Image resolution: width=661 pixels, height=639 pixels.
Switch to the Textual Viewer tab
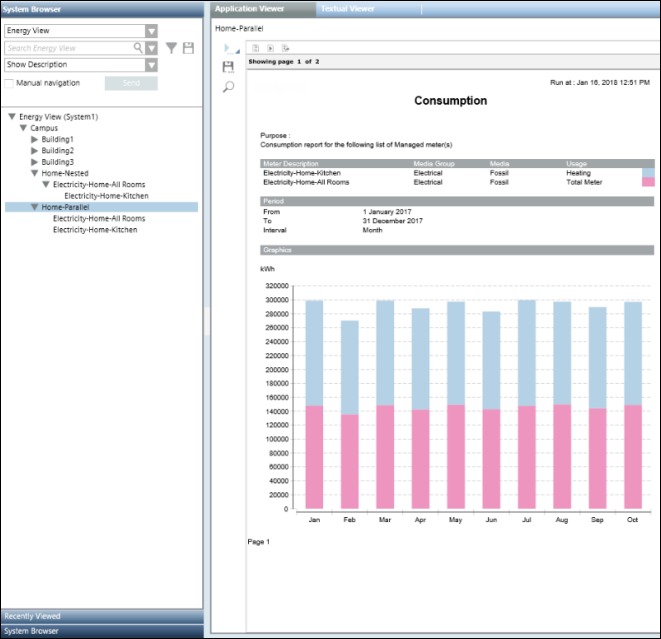pyautogui.click(x=347, y=8)
